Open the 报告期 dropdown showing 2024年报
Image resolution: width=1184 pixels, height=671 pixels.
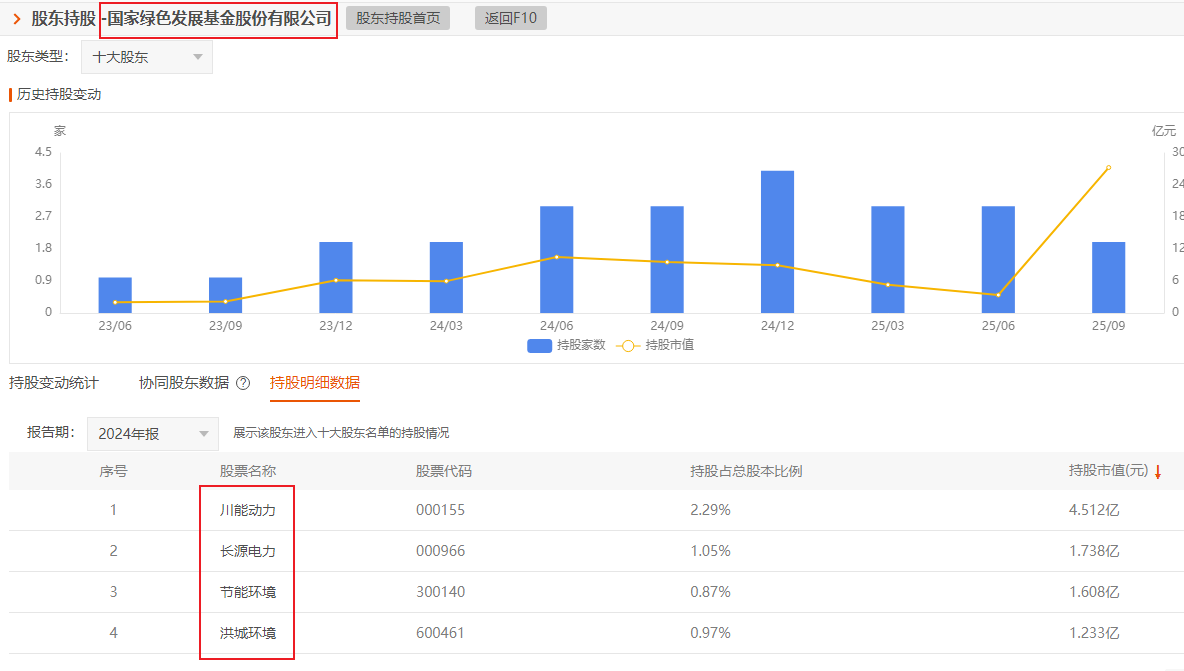153,434
